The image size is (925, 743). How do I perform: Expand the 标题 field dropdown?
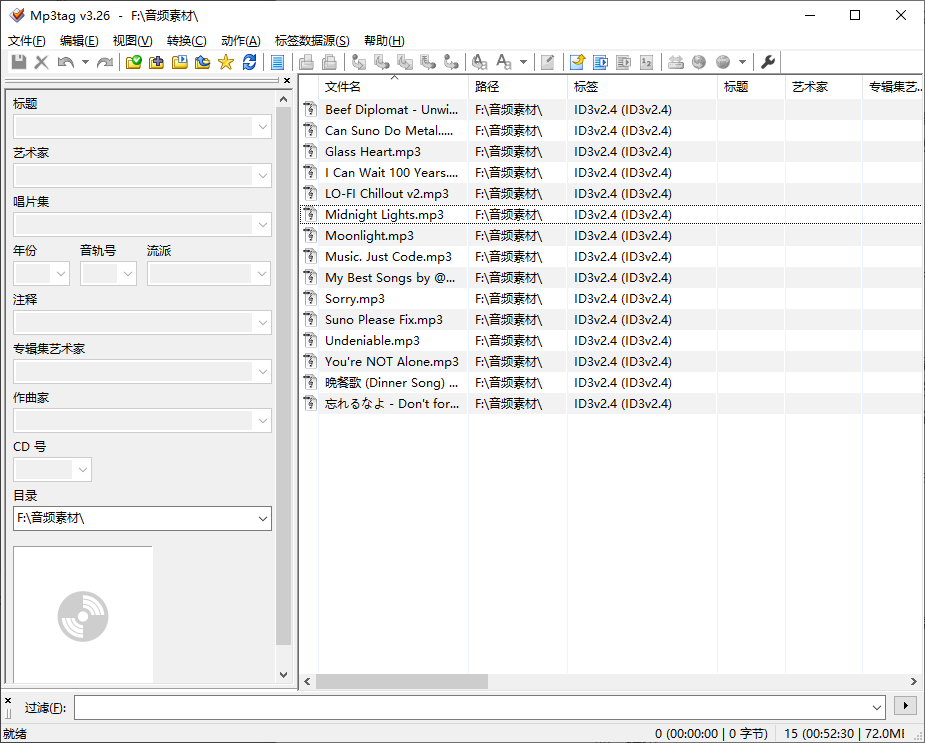tap(262, 127)
